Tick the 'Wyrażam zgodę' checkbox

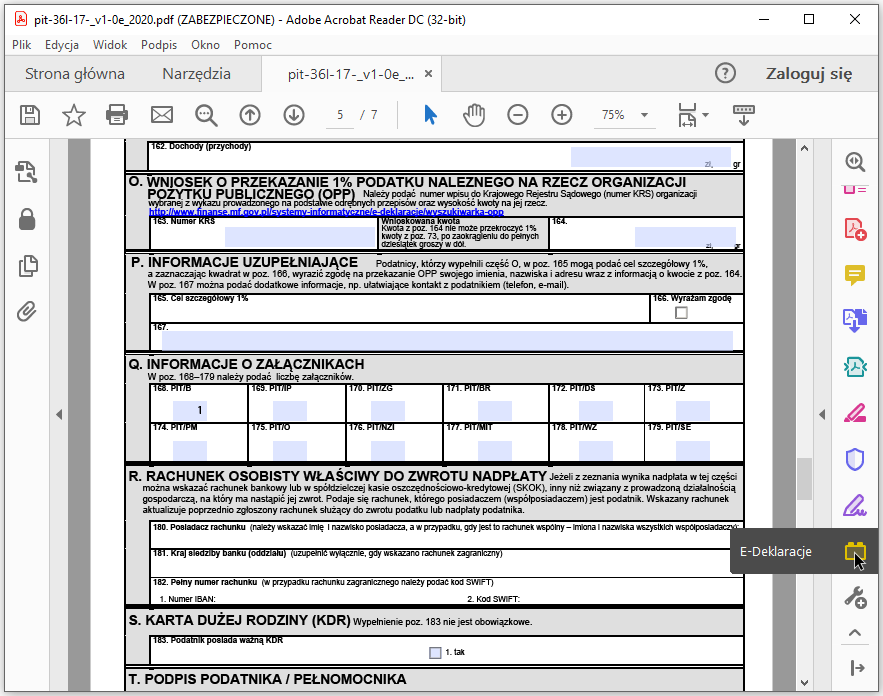click(x=681, y=313)
